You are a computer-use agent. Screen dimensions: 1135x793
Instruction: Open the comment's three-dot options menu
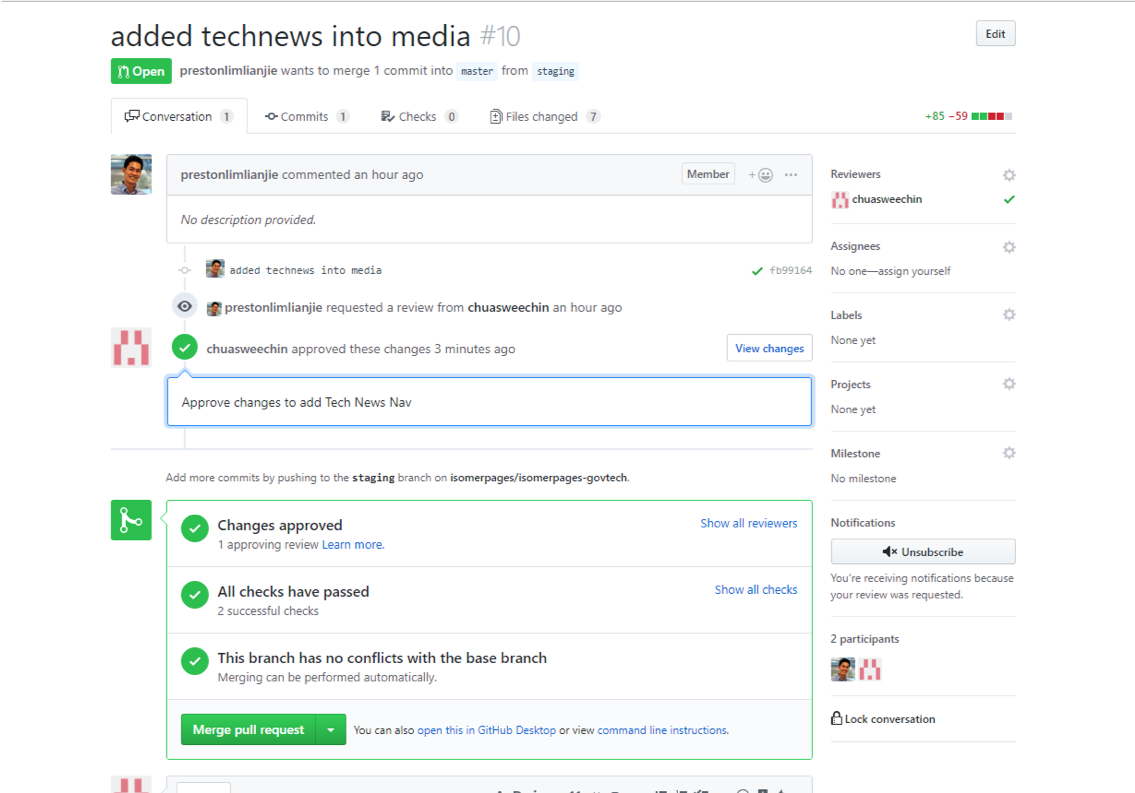[x=791, y=175]
